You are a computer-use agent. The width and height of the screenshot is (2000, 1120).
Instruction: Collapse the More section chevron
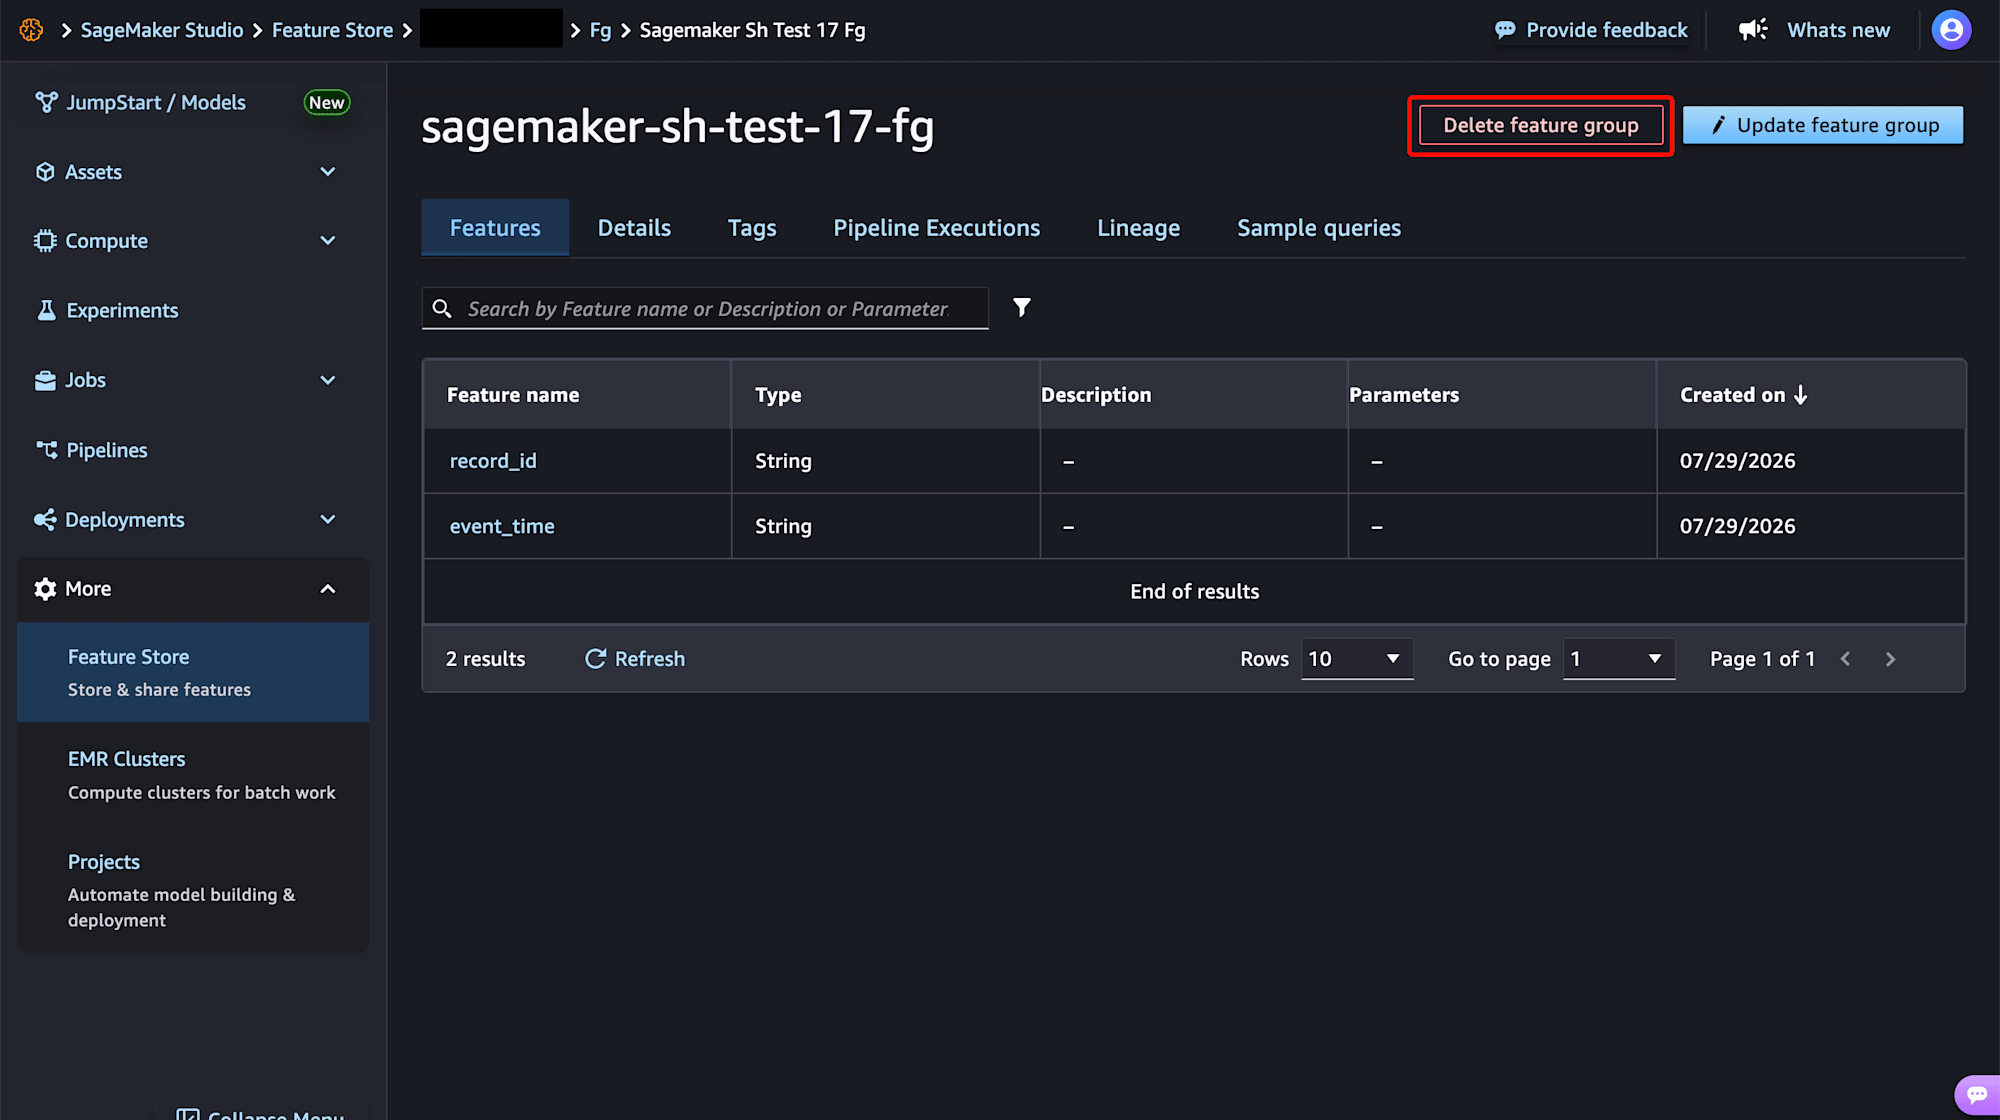pyautogui.click(x=327, y=589)
